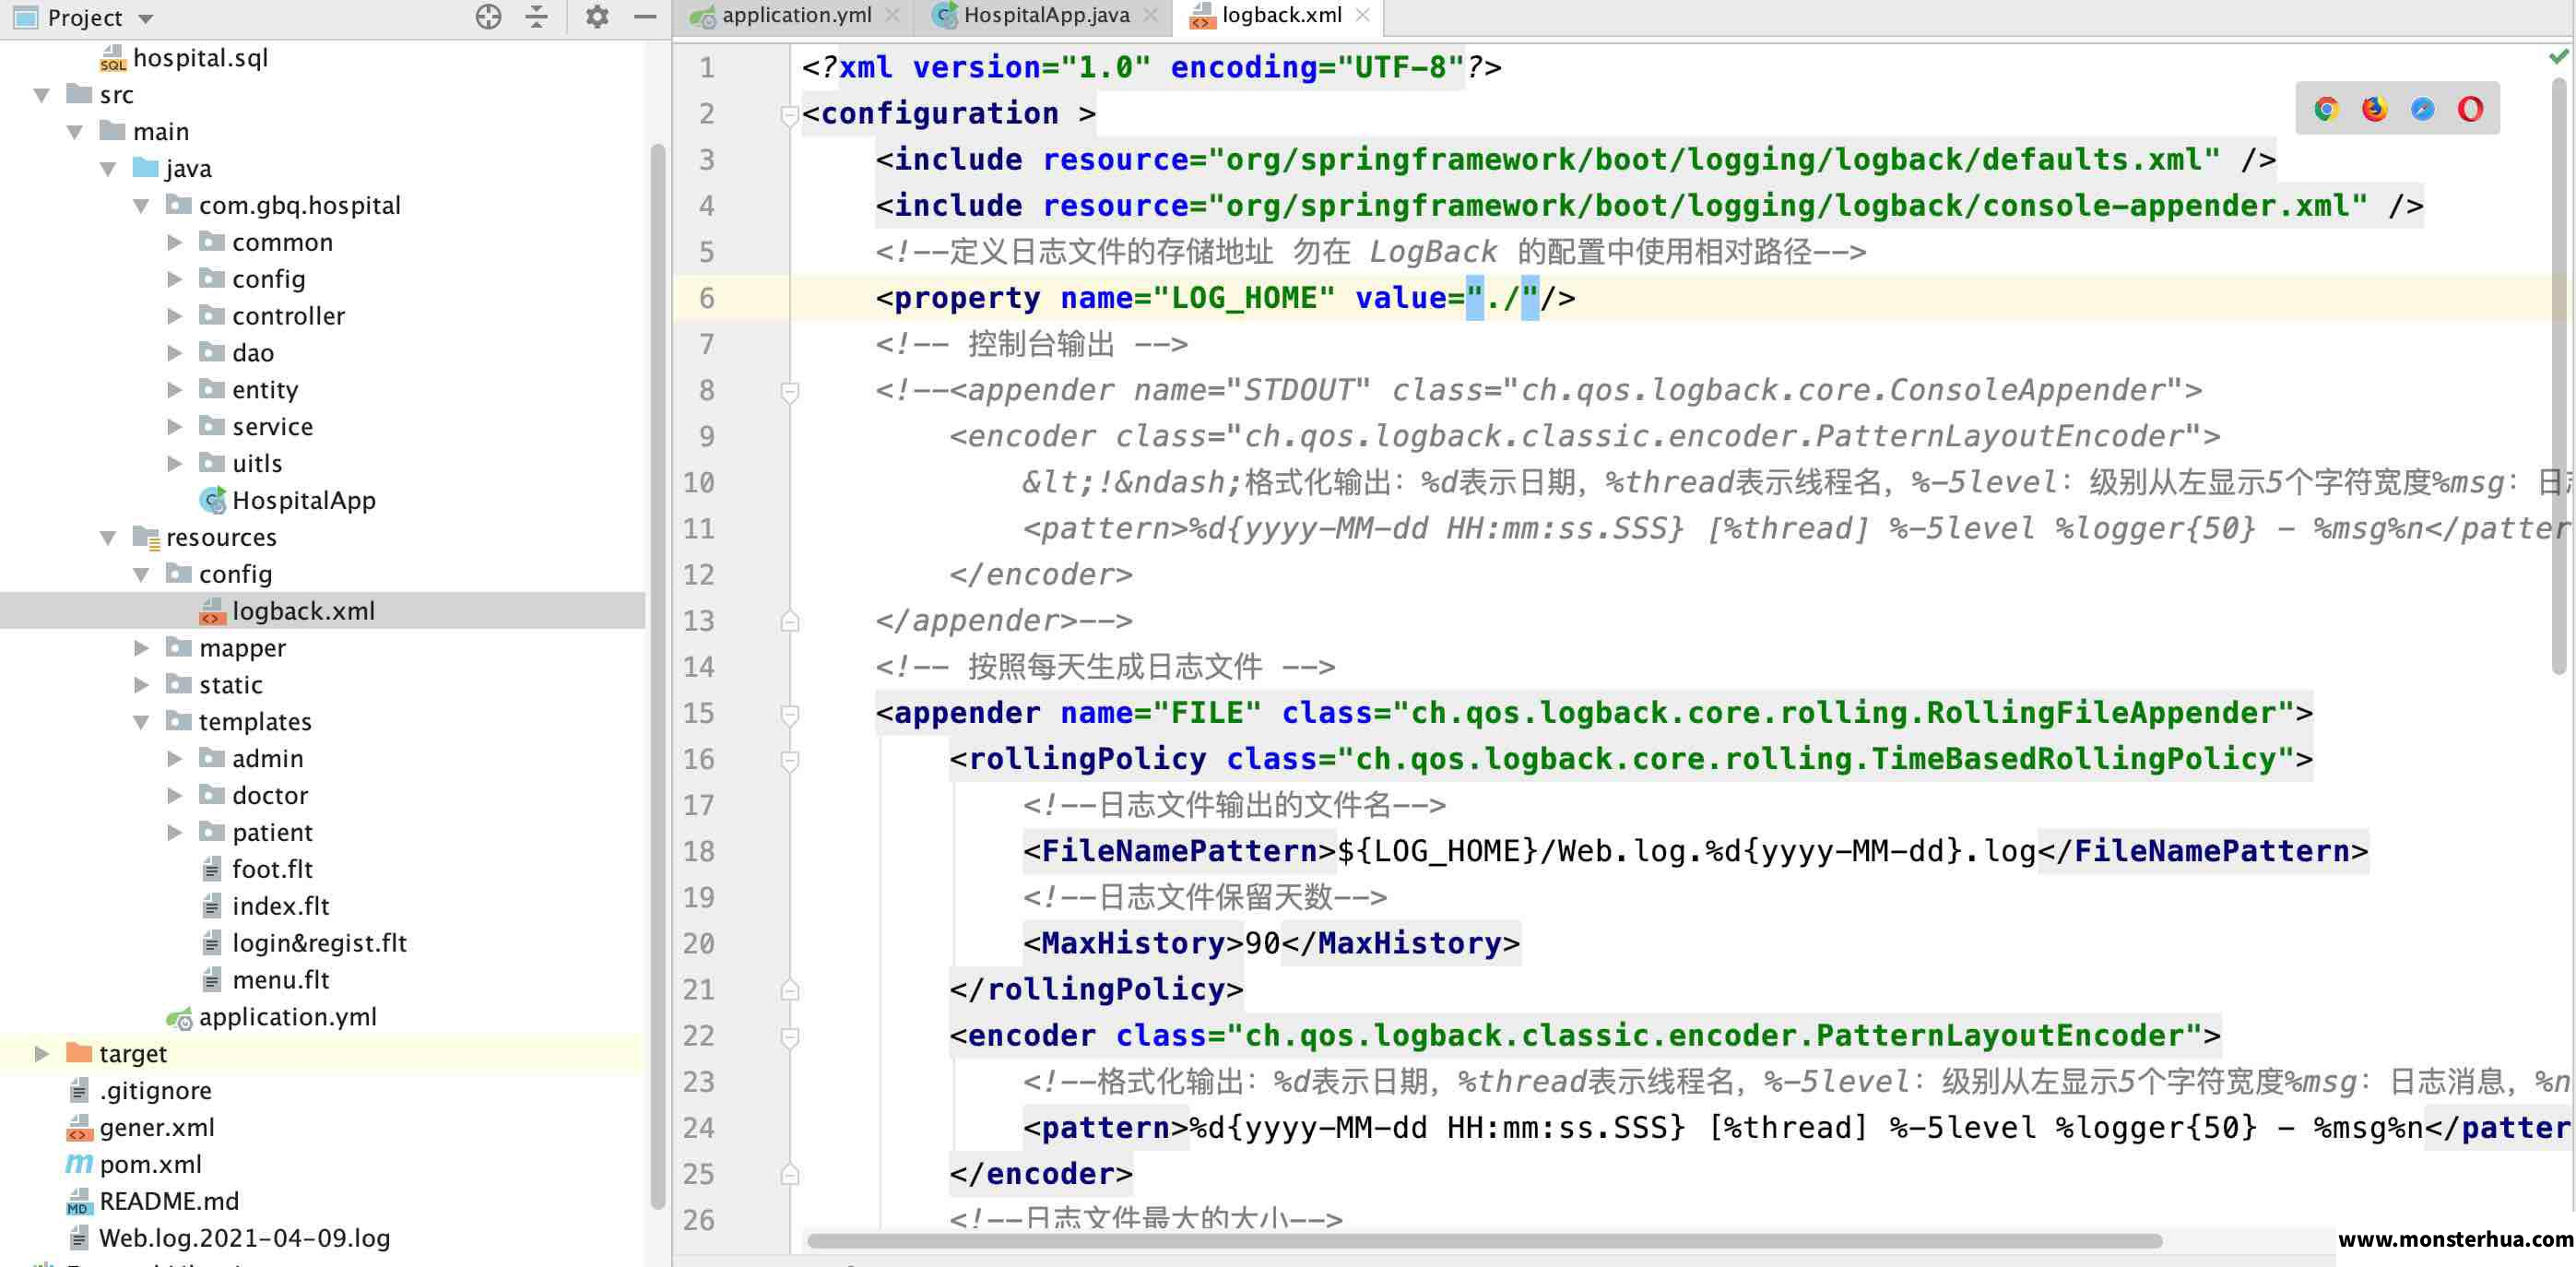This screenshot has height=1267, width=2576.
Task: Select foot.flt template file
Action: click(272, 869)
